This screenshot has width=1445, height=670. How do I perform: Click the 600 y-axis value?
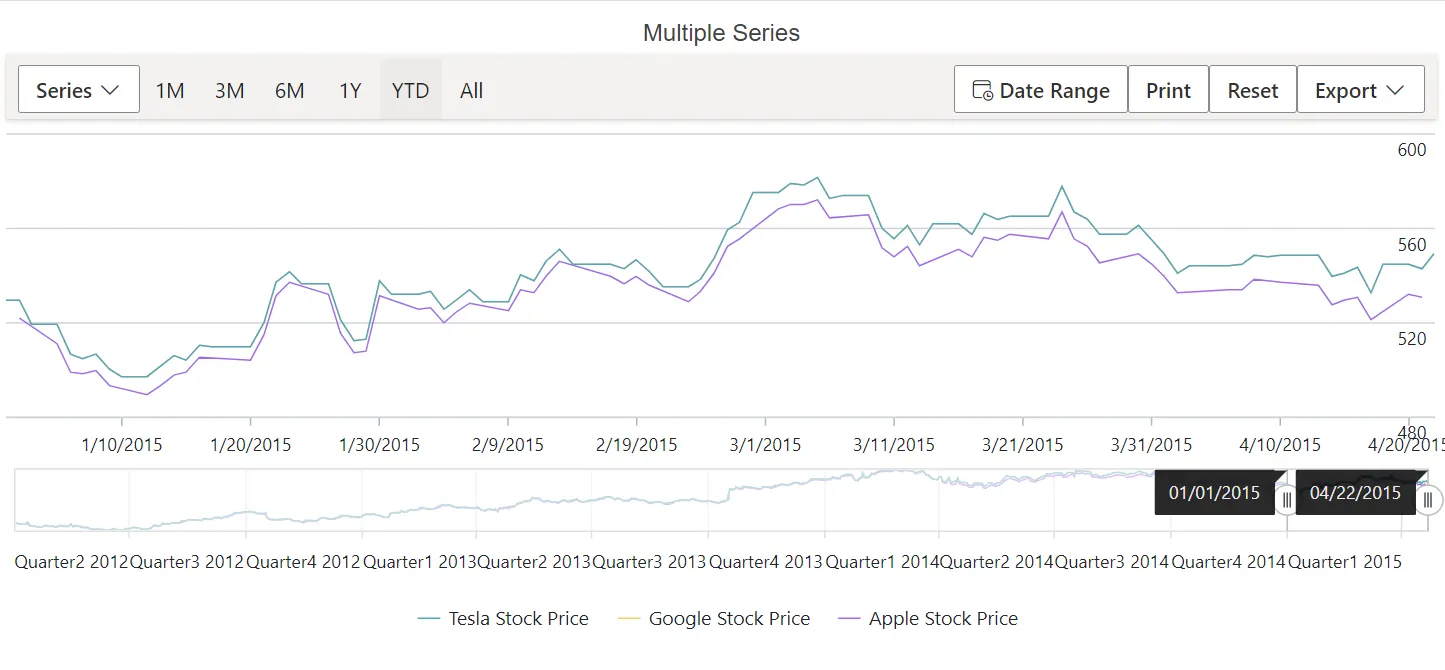pos(1412,150)
